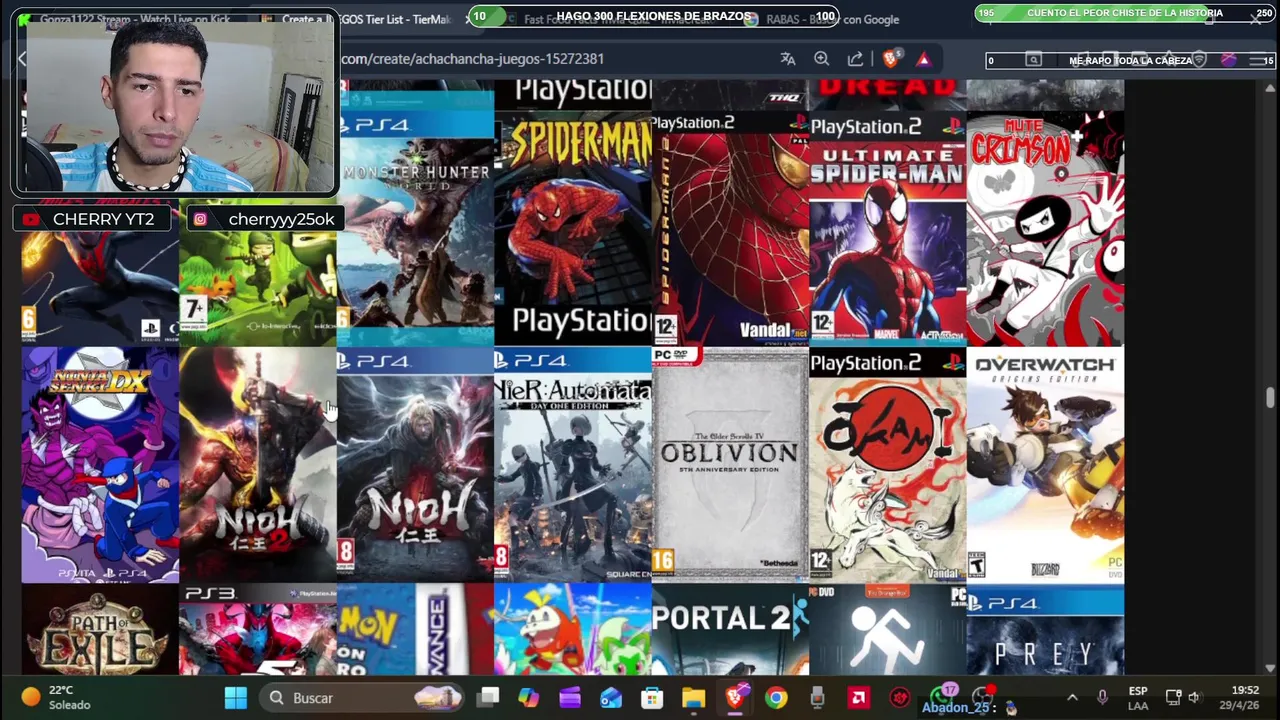
Task: Click the Brave browser taskbar icon
Action: click(735, 698)
